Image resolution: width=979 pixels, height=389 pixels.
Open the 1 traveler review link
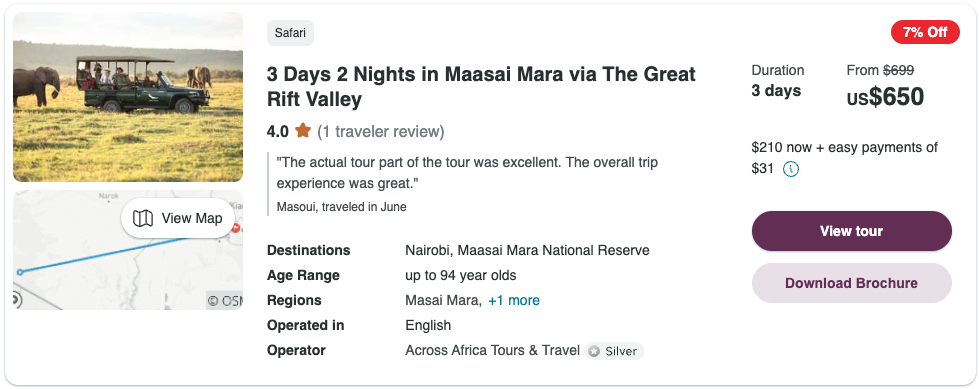(x=381, y=132)
